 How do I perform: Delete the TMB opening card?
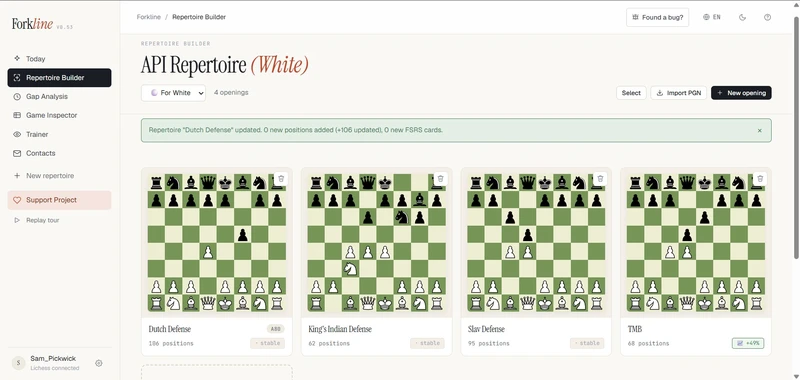(760, 179)
